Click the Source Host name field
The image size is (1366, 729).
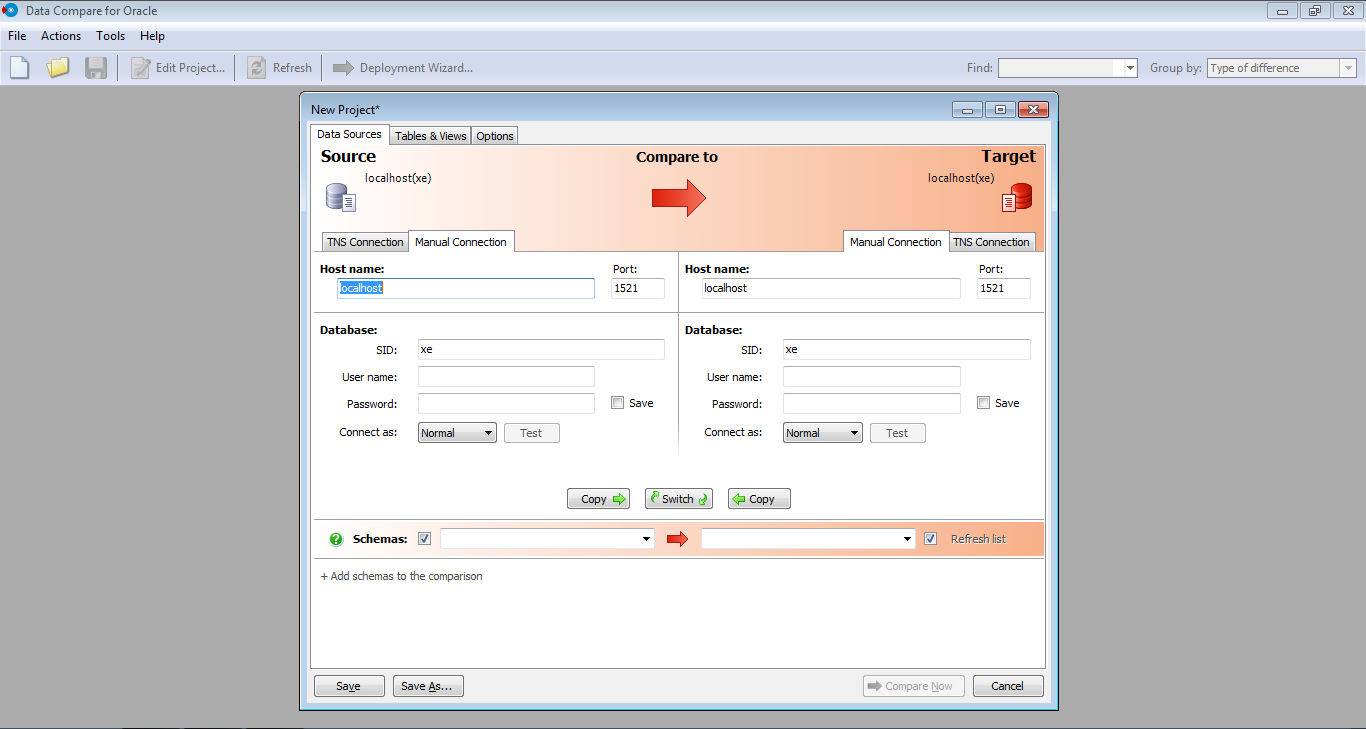coord(465,288)
